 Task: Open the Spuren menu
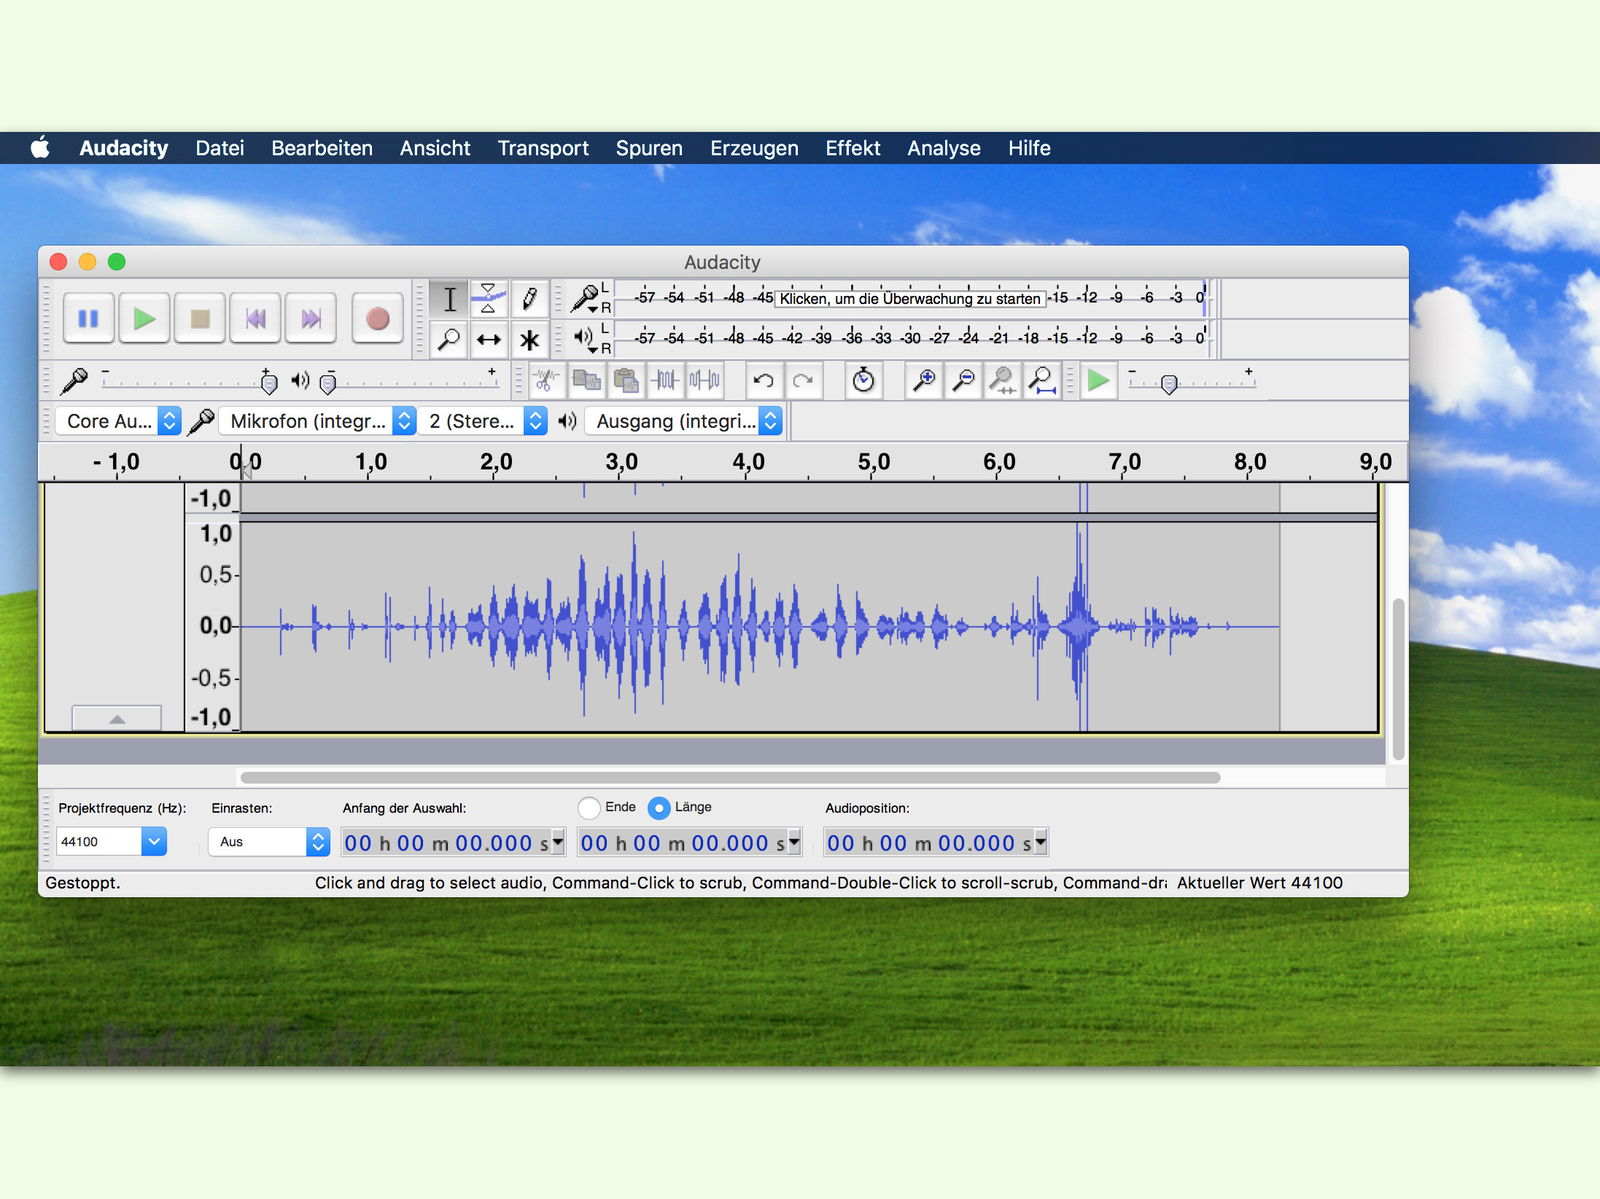pos(649,148)
